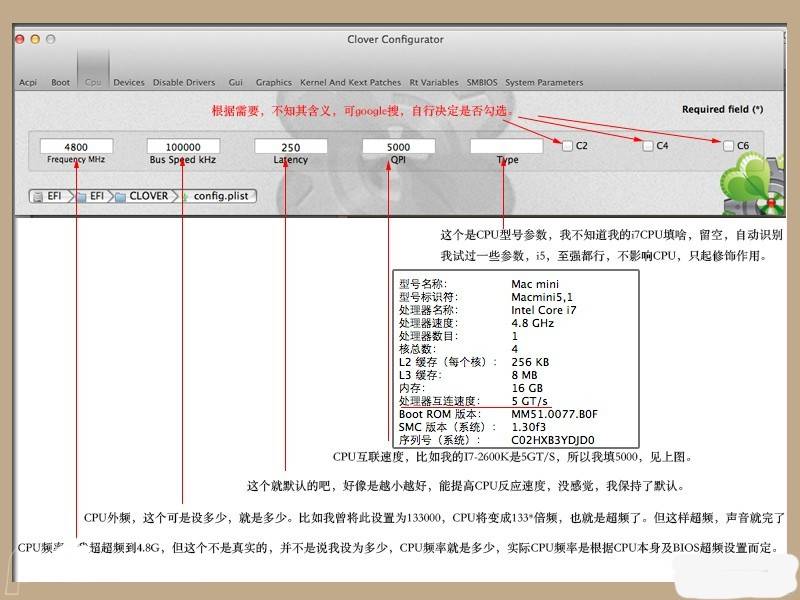
Task: Open the Disable Drivers tab
Action: pos(183,82)
